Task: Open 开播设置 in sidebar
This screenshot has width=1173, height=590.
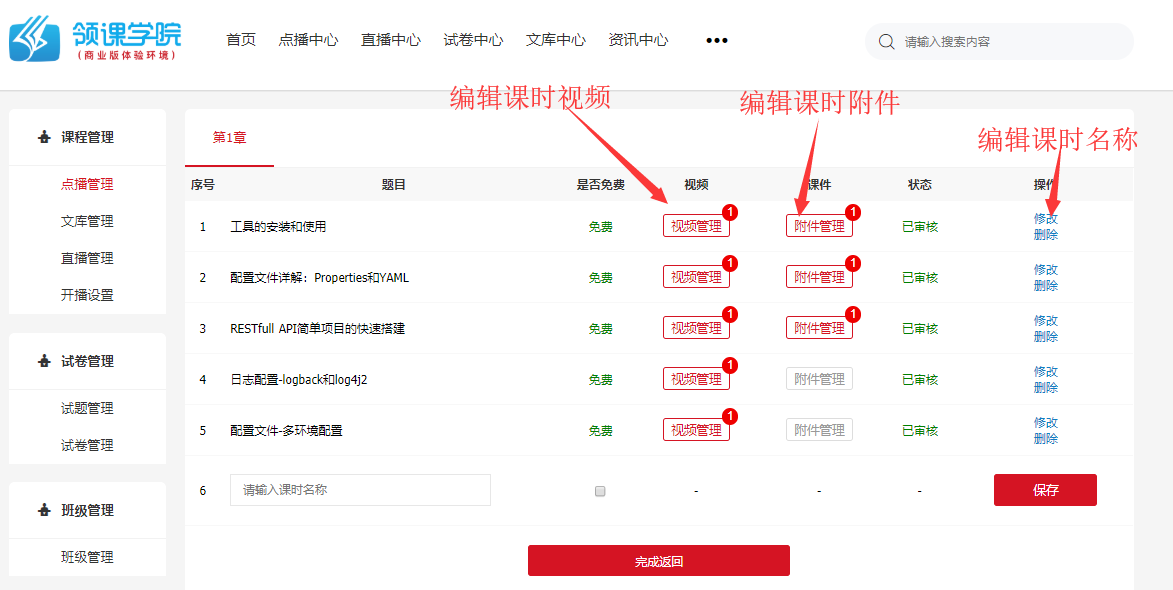Action: tap(87, 295)
